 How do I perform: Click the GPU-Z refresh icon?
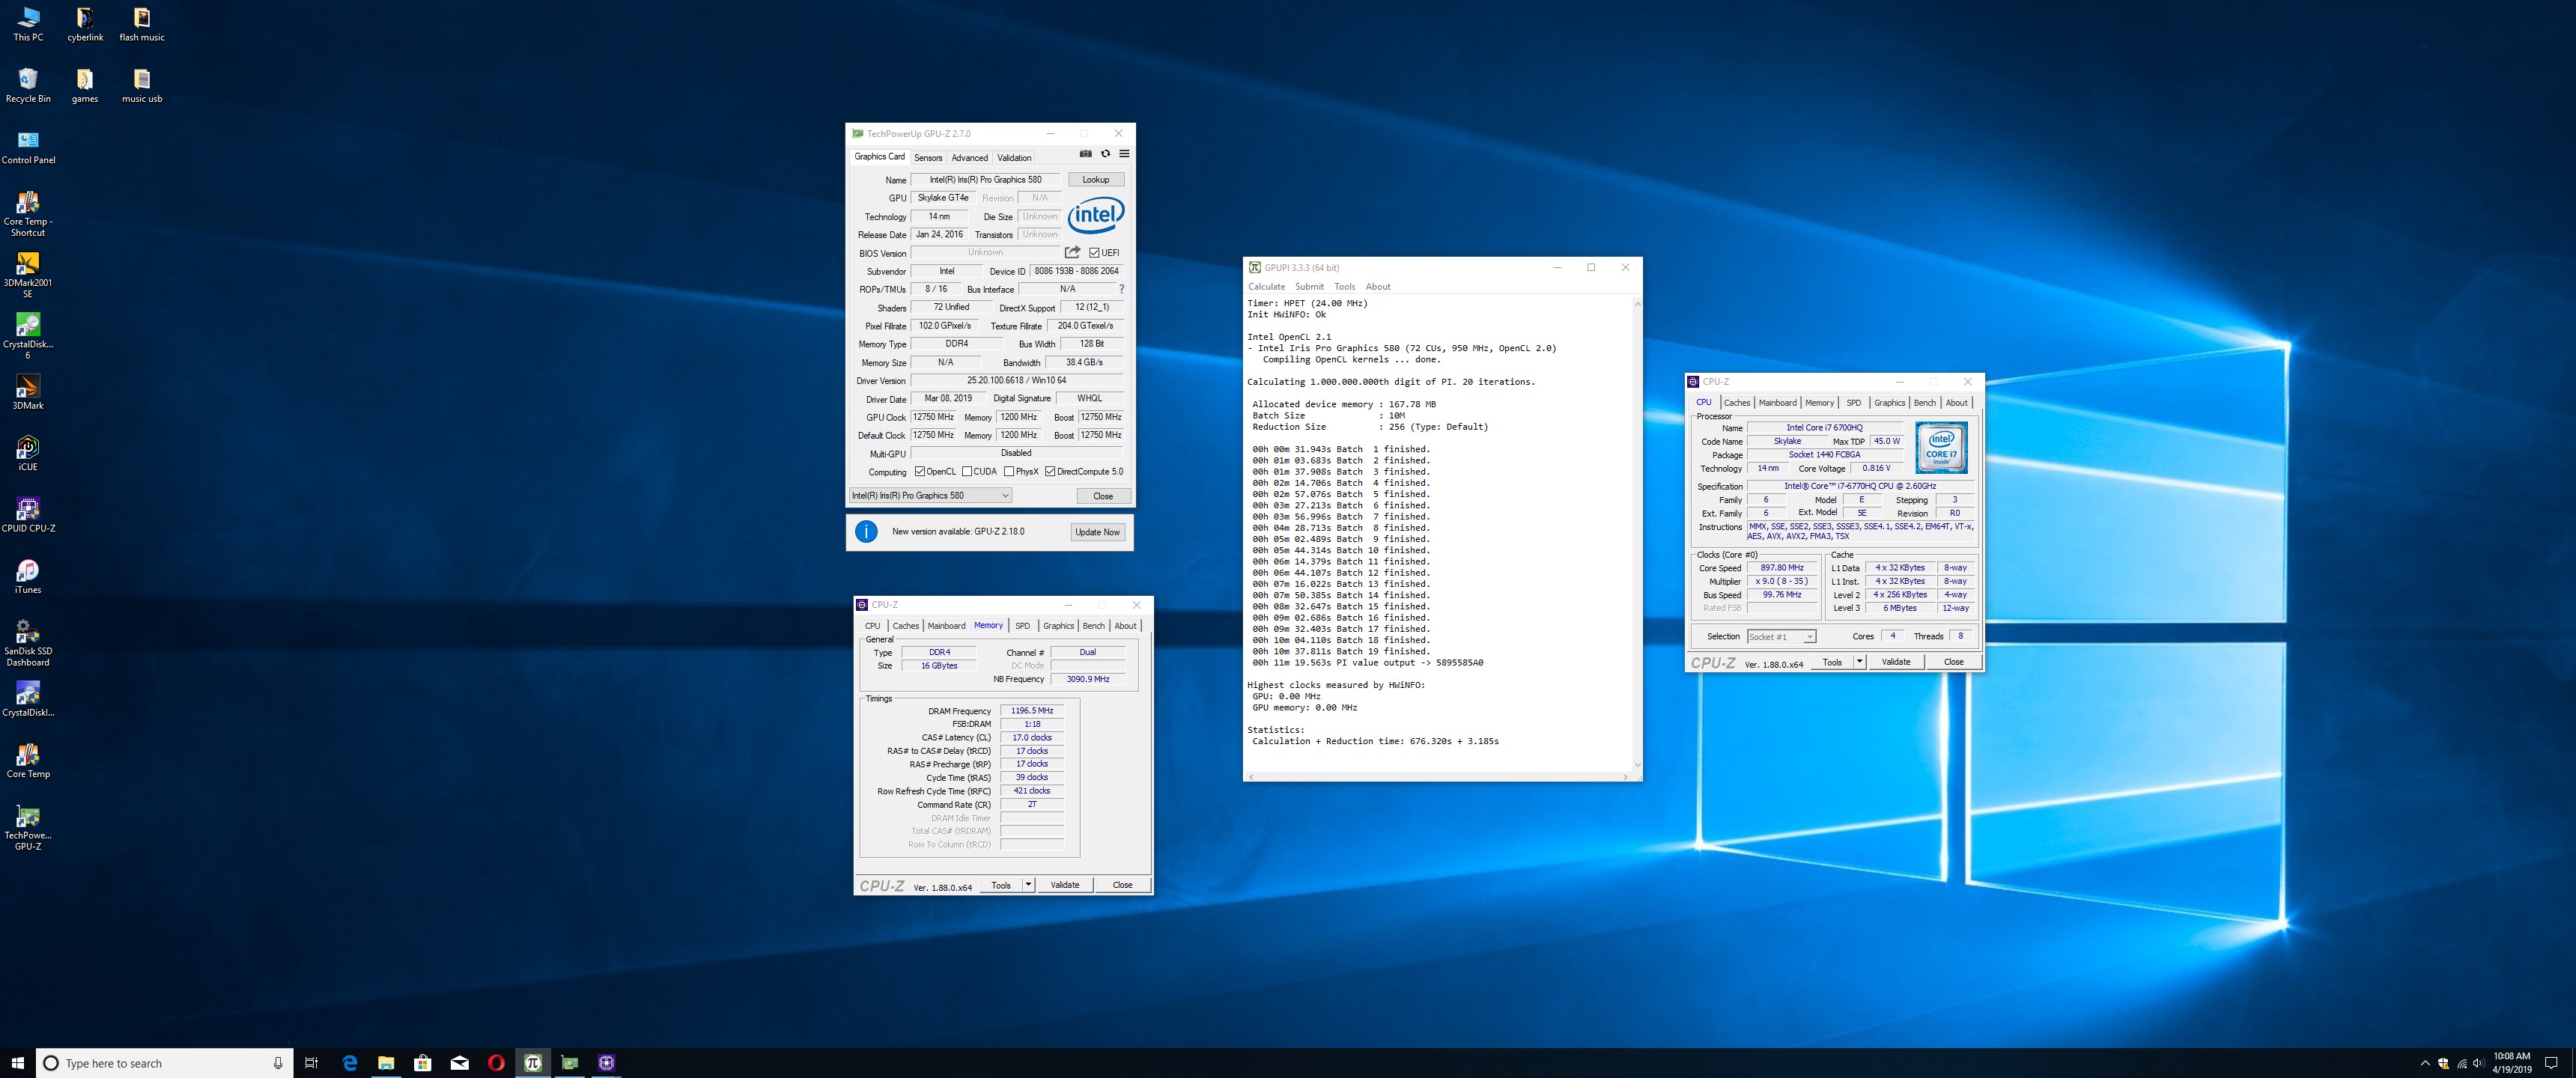[1105, 154]
